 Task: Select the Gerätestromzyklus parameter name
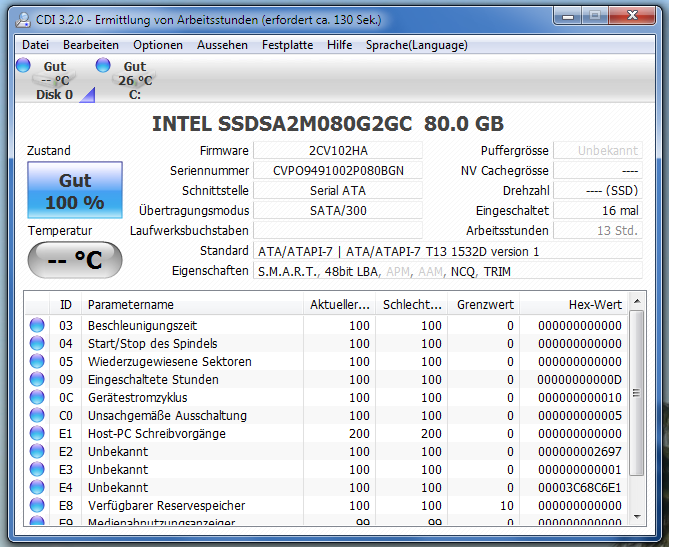pyautogui.click(x=137, y=398)
